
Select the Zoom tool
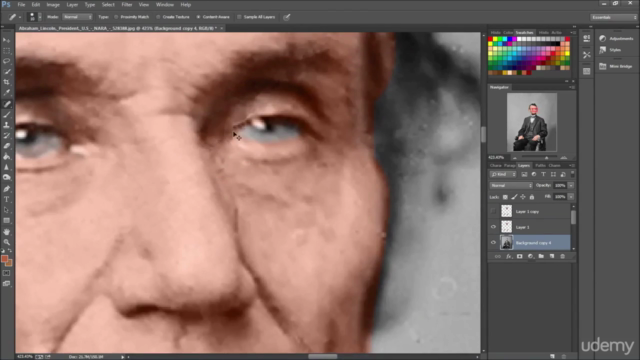[7, 242]
